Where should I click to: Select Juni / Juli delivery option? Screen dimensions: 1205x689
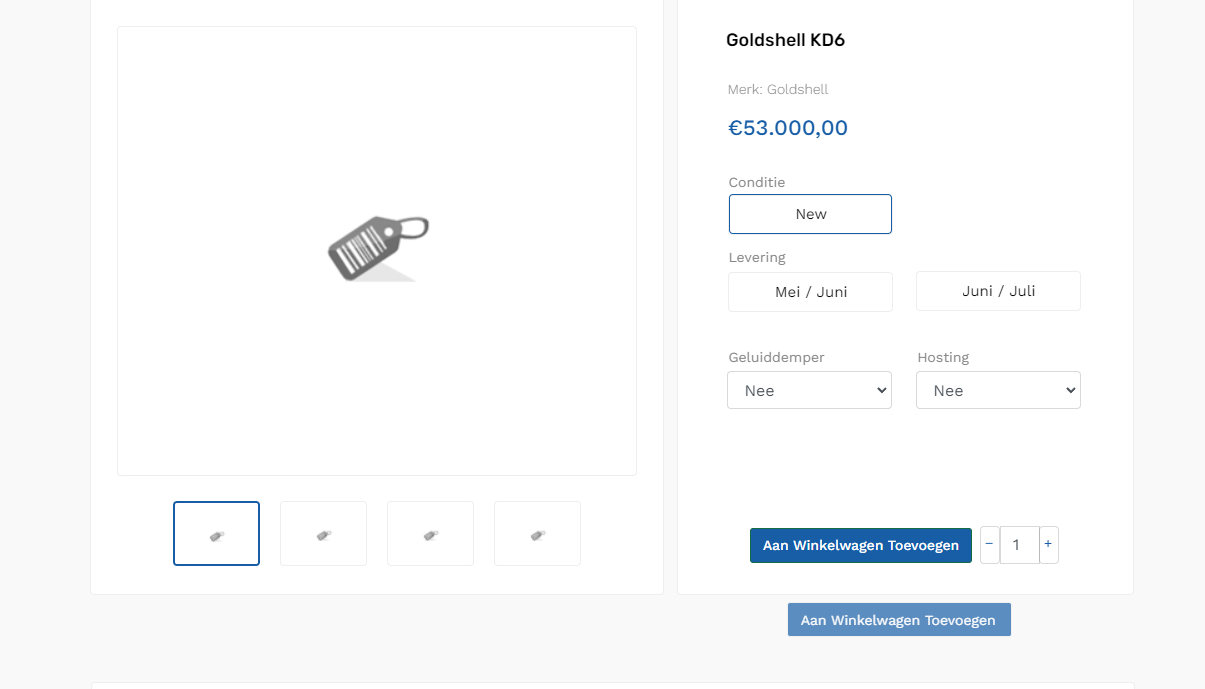998,291
